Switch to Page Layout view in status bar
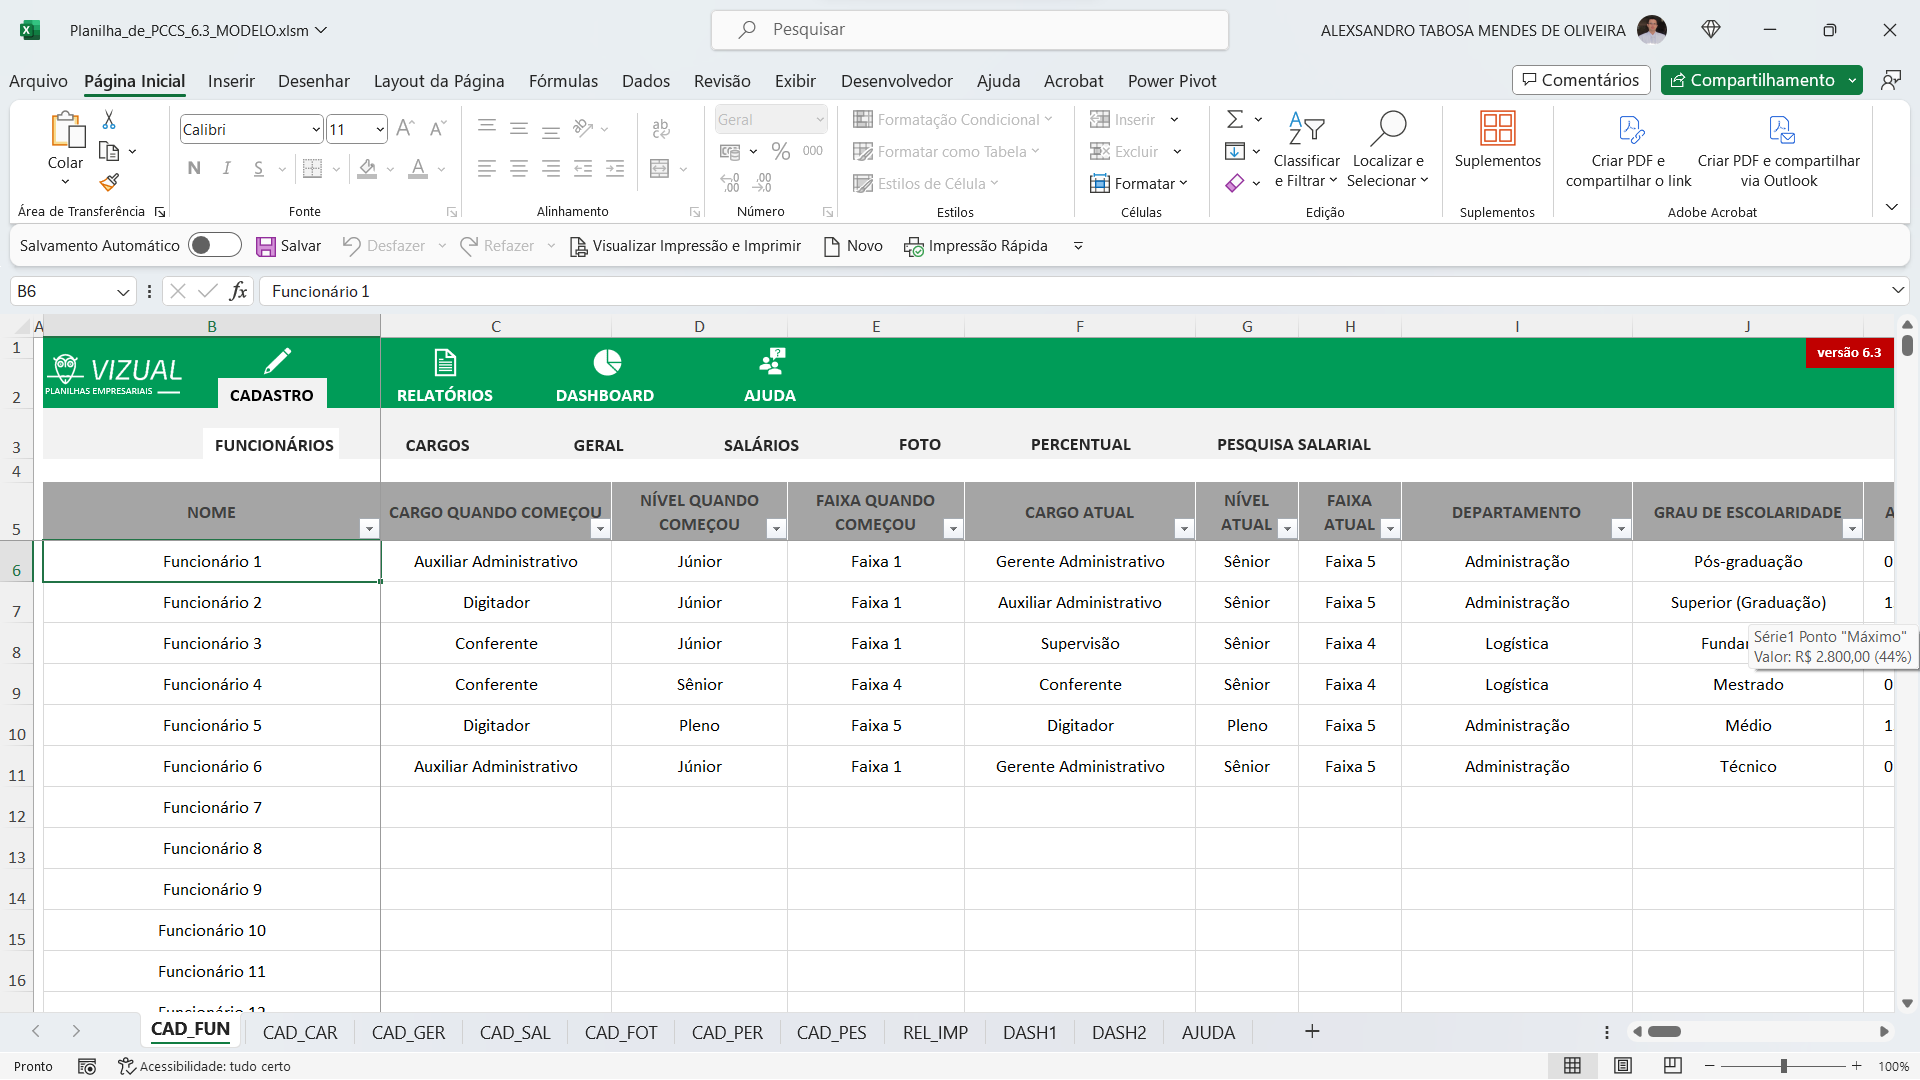The width and height of the screenshot is (1920, 1080). pyautogui.click(x=1623, y=1066)
